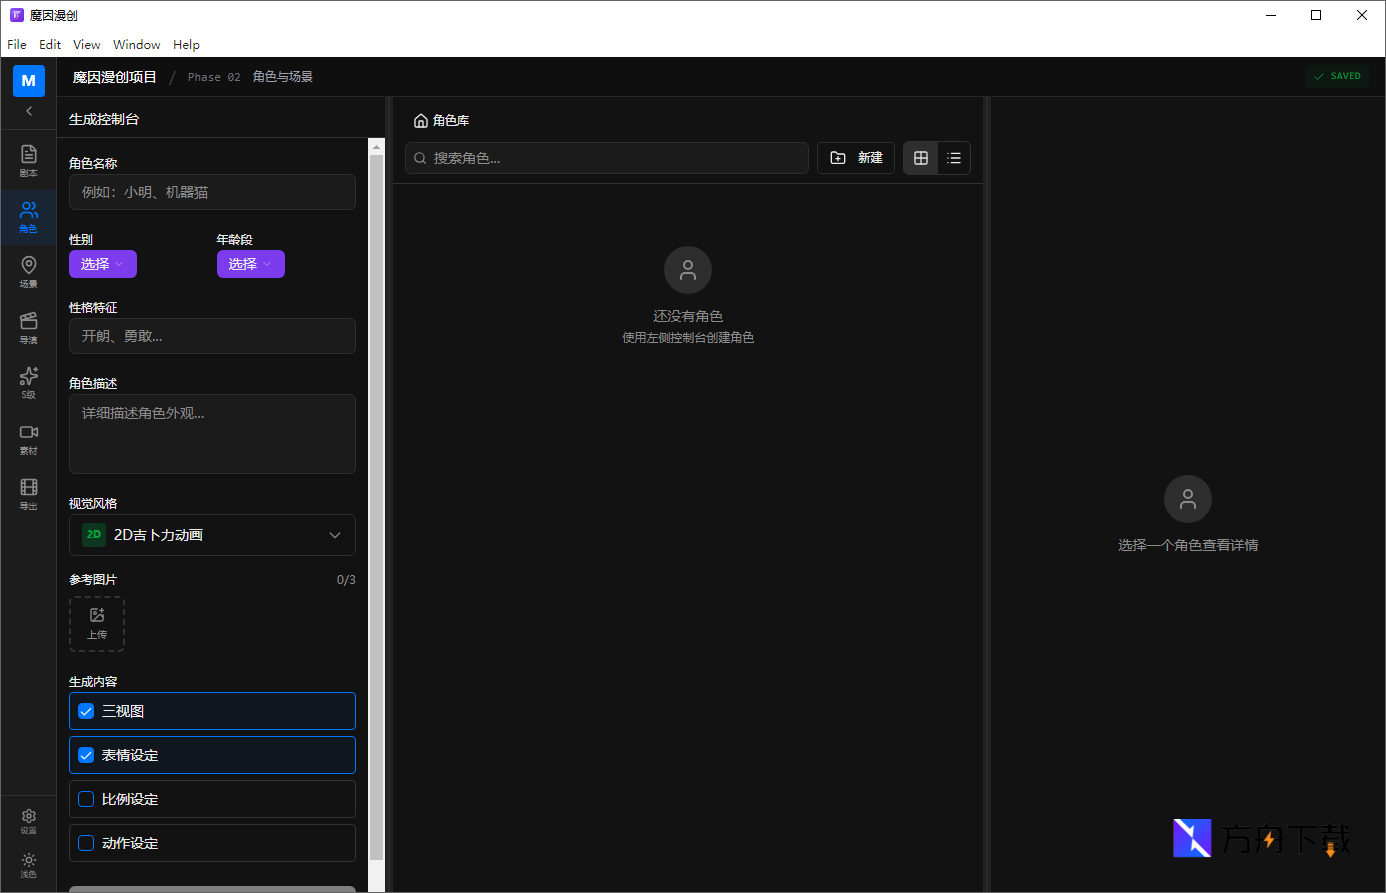Open the View menu
Screen dimensions: 1386x893
click(x=86, y=45)
